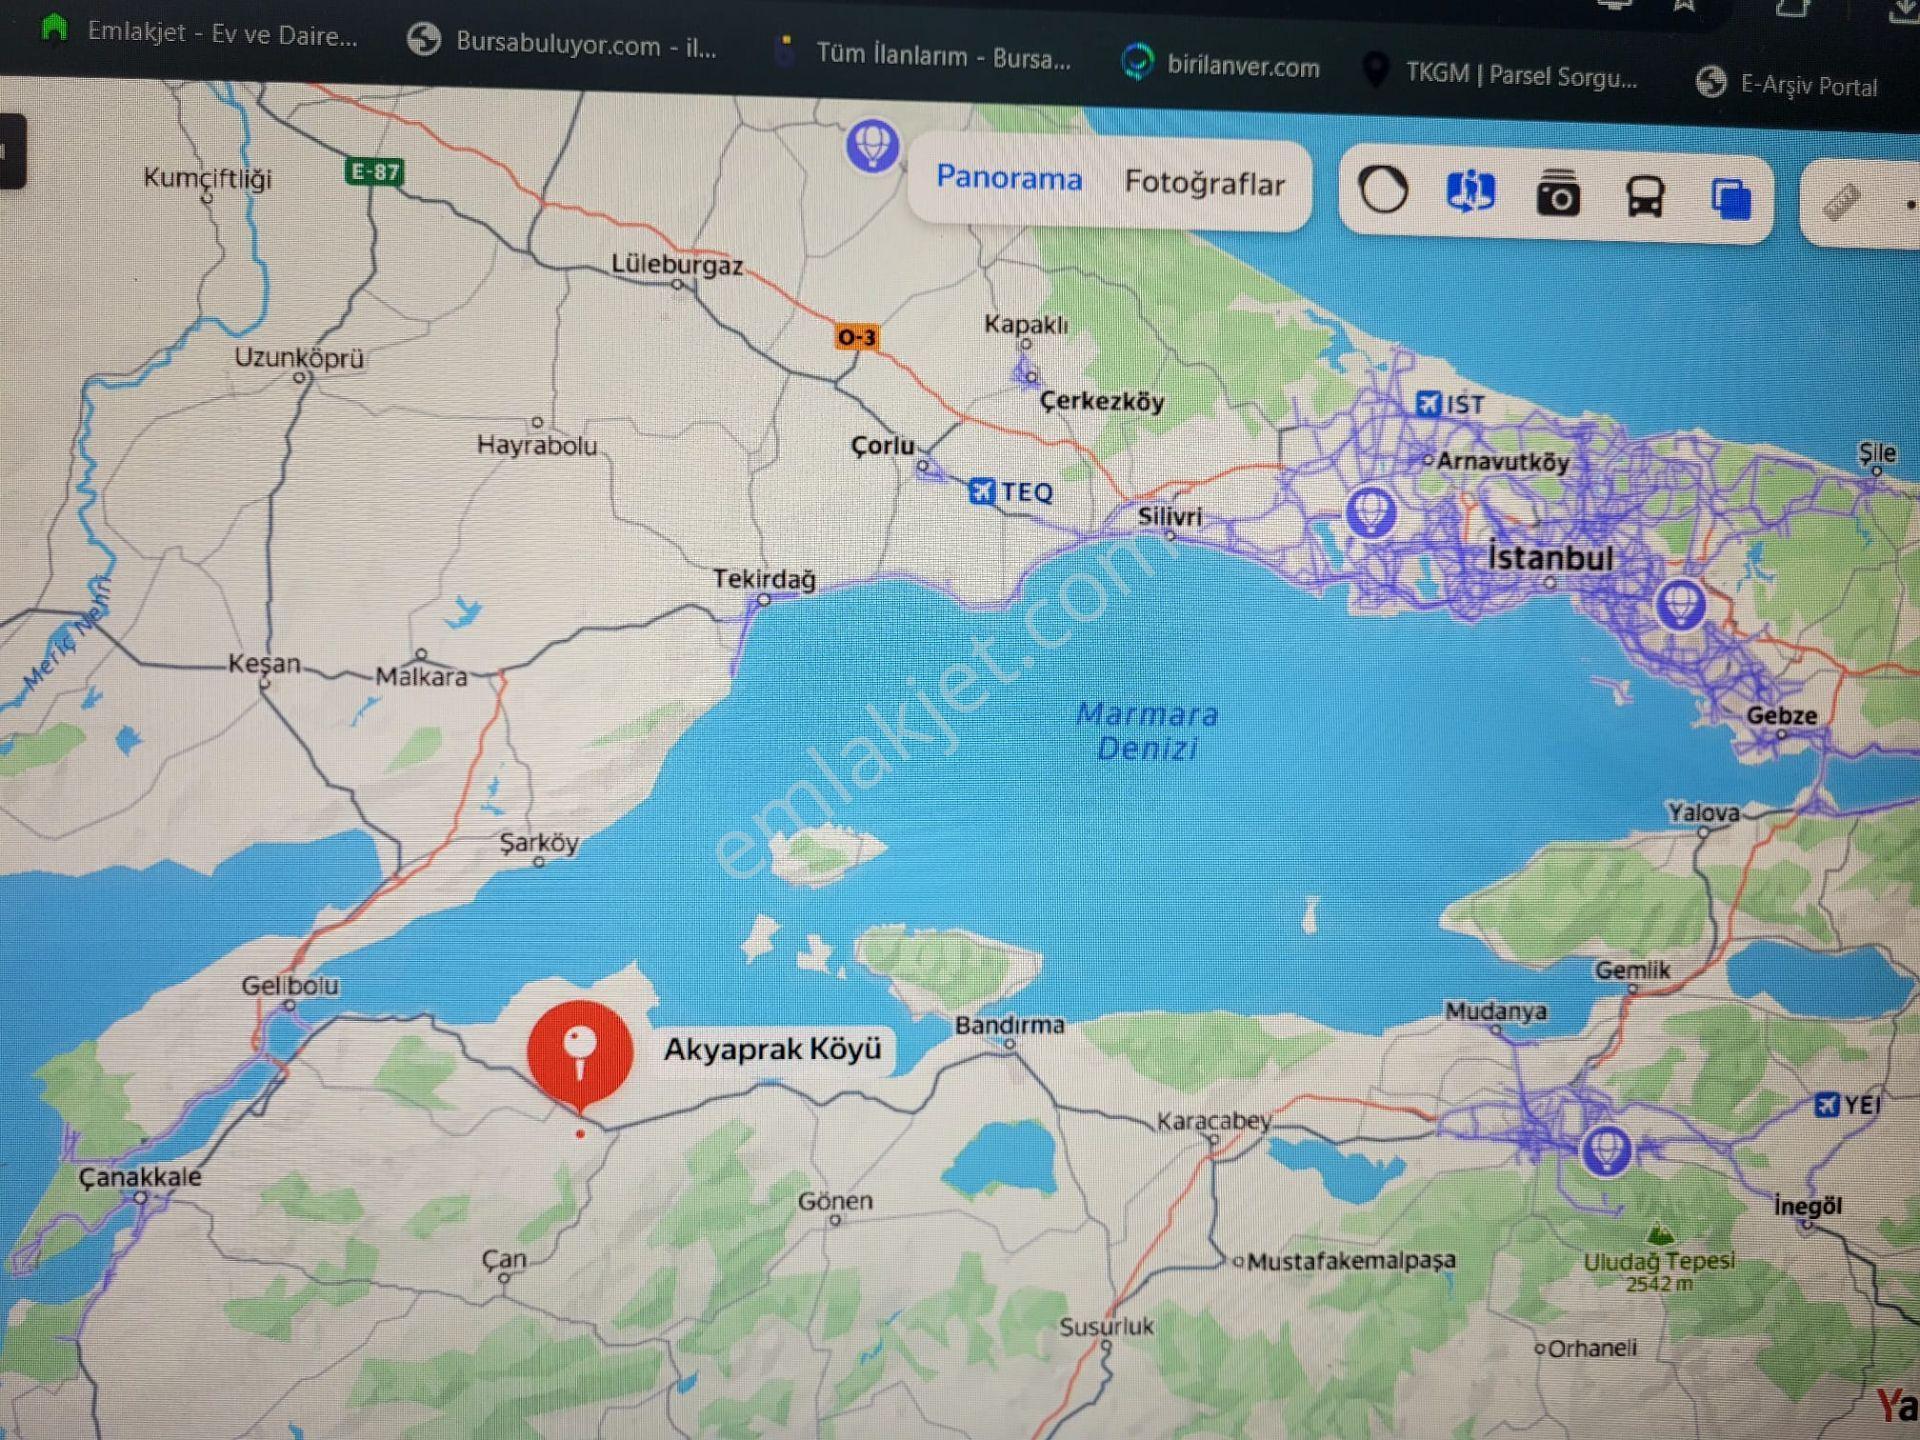Select the Gelibolu town label
This screenshot has width=1920, height=1440.
[290, 985]
